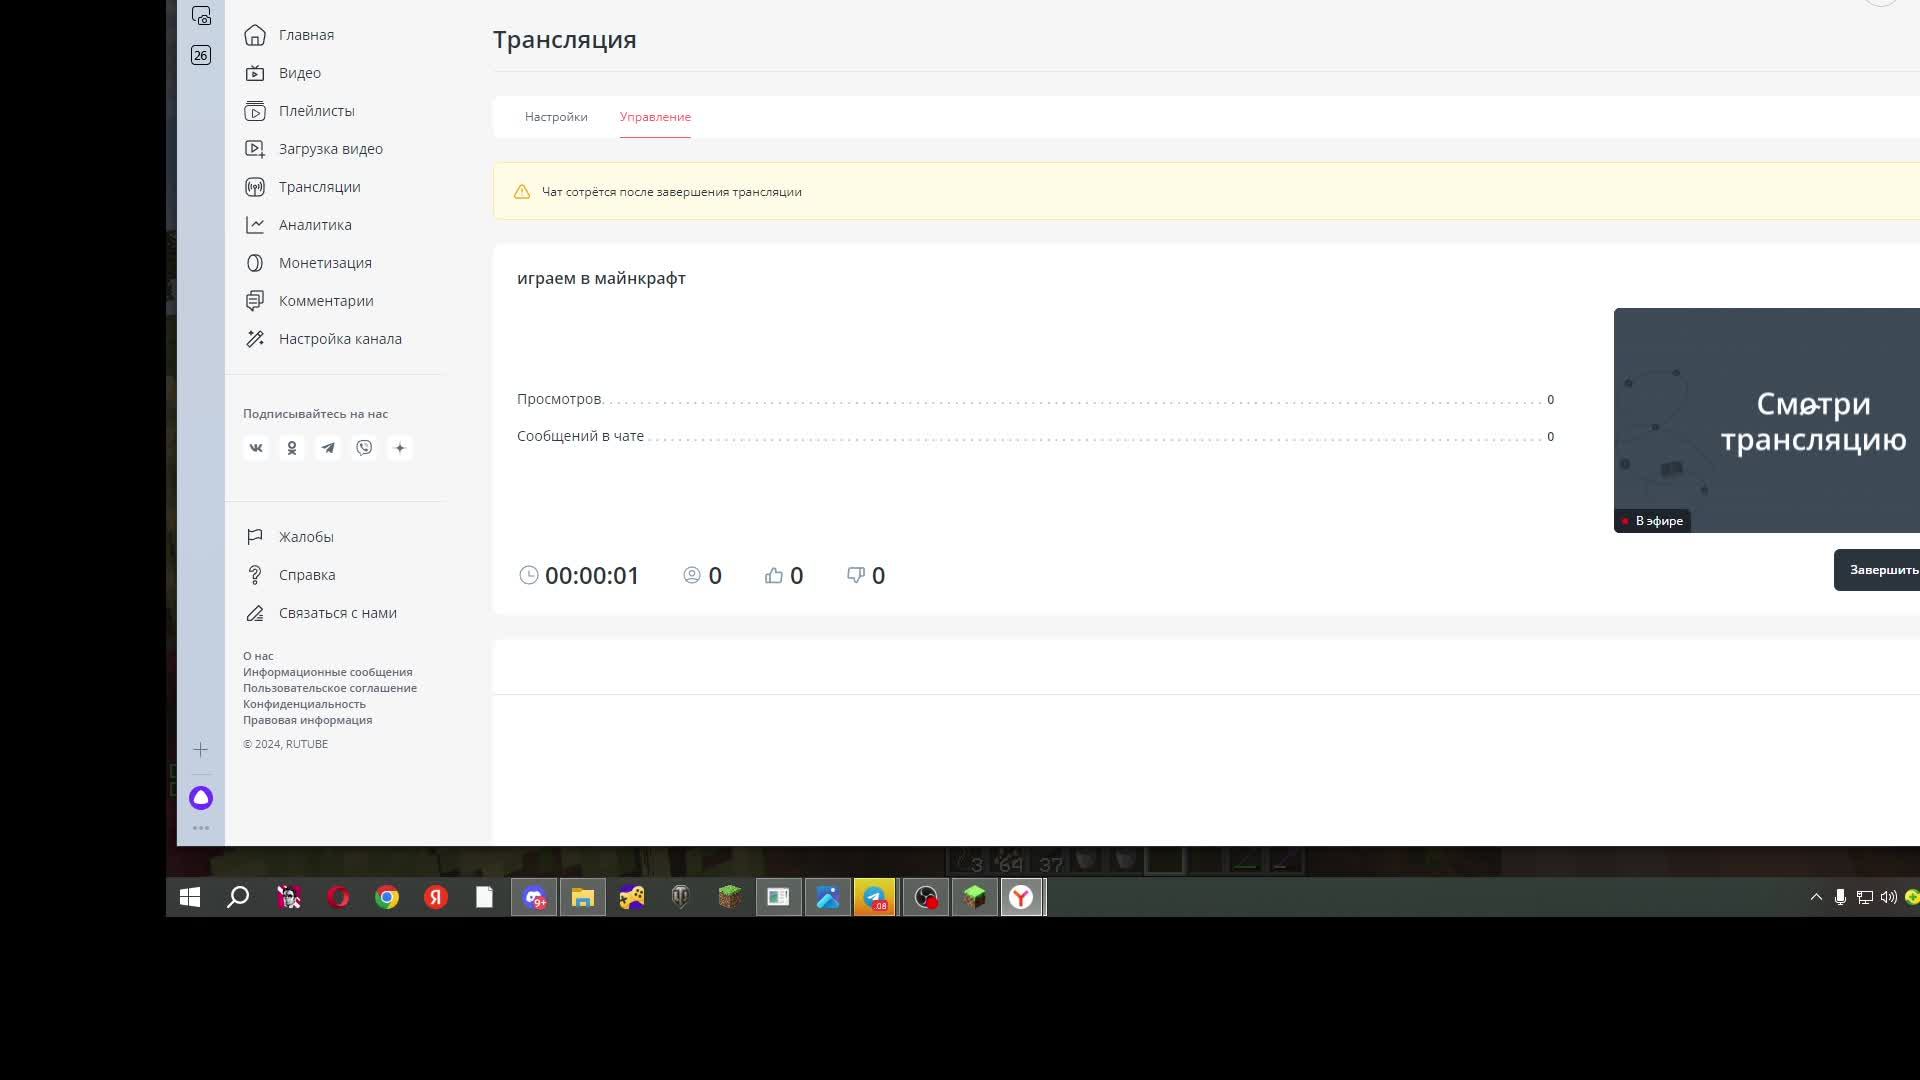Select the Управление tab
The width and height of the screenshot is (1920, 1080).
[655, 117]
